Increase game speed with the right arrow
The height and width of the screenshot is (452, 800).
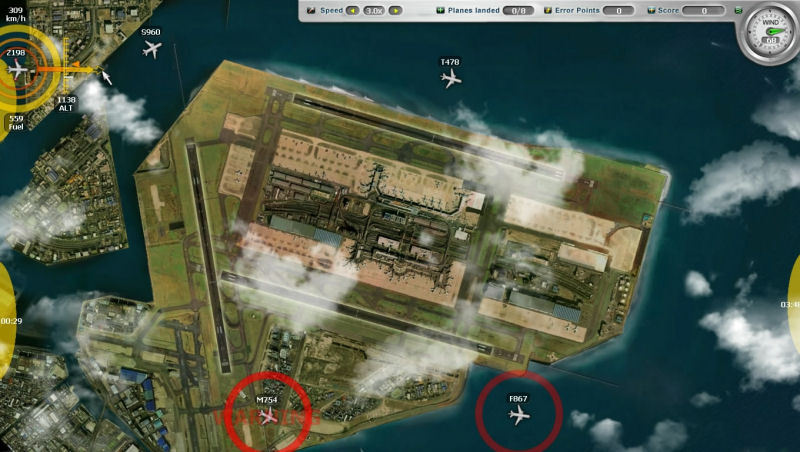(395, 10)
